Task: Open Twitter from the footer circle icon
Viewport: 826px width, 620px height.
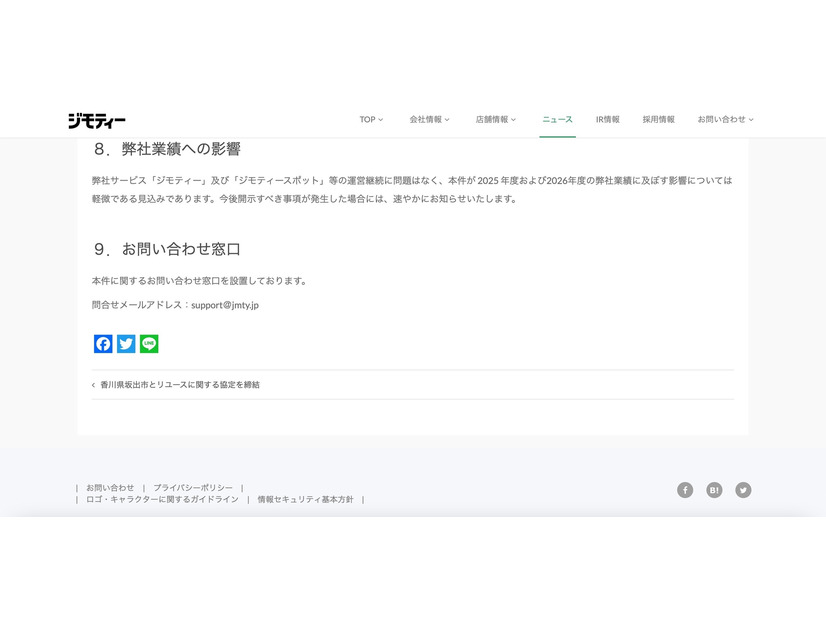Action: (743, 490)
